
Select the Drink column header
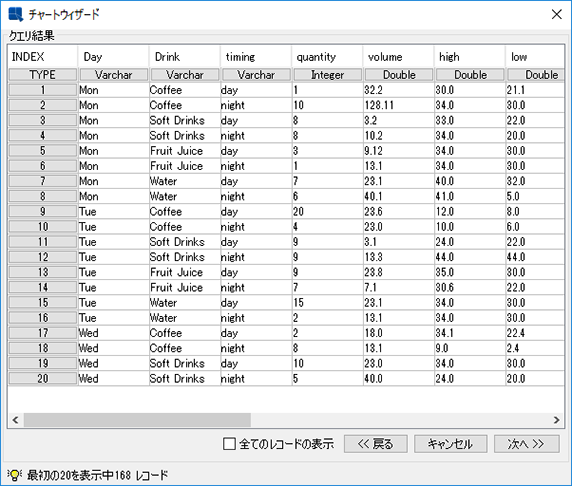coord(185,57)
